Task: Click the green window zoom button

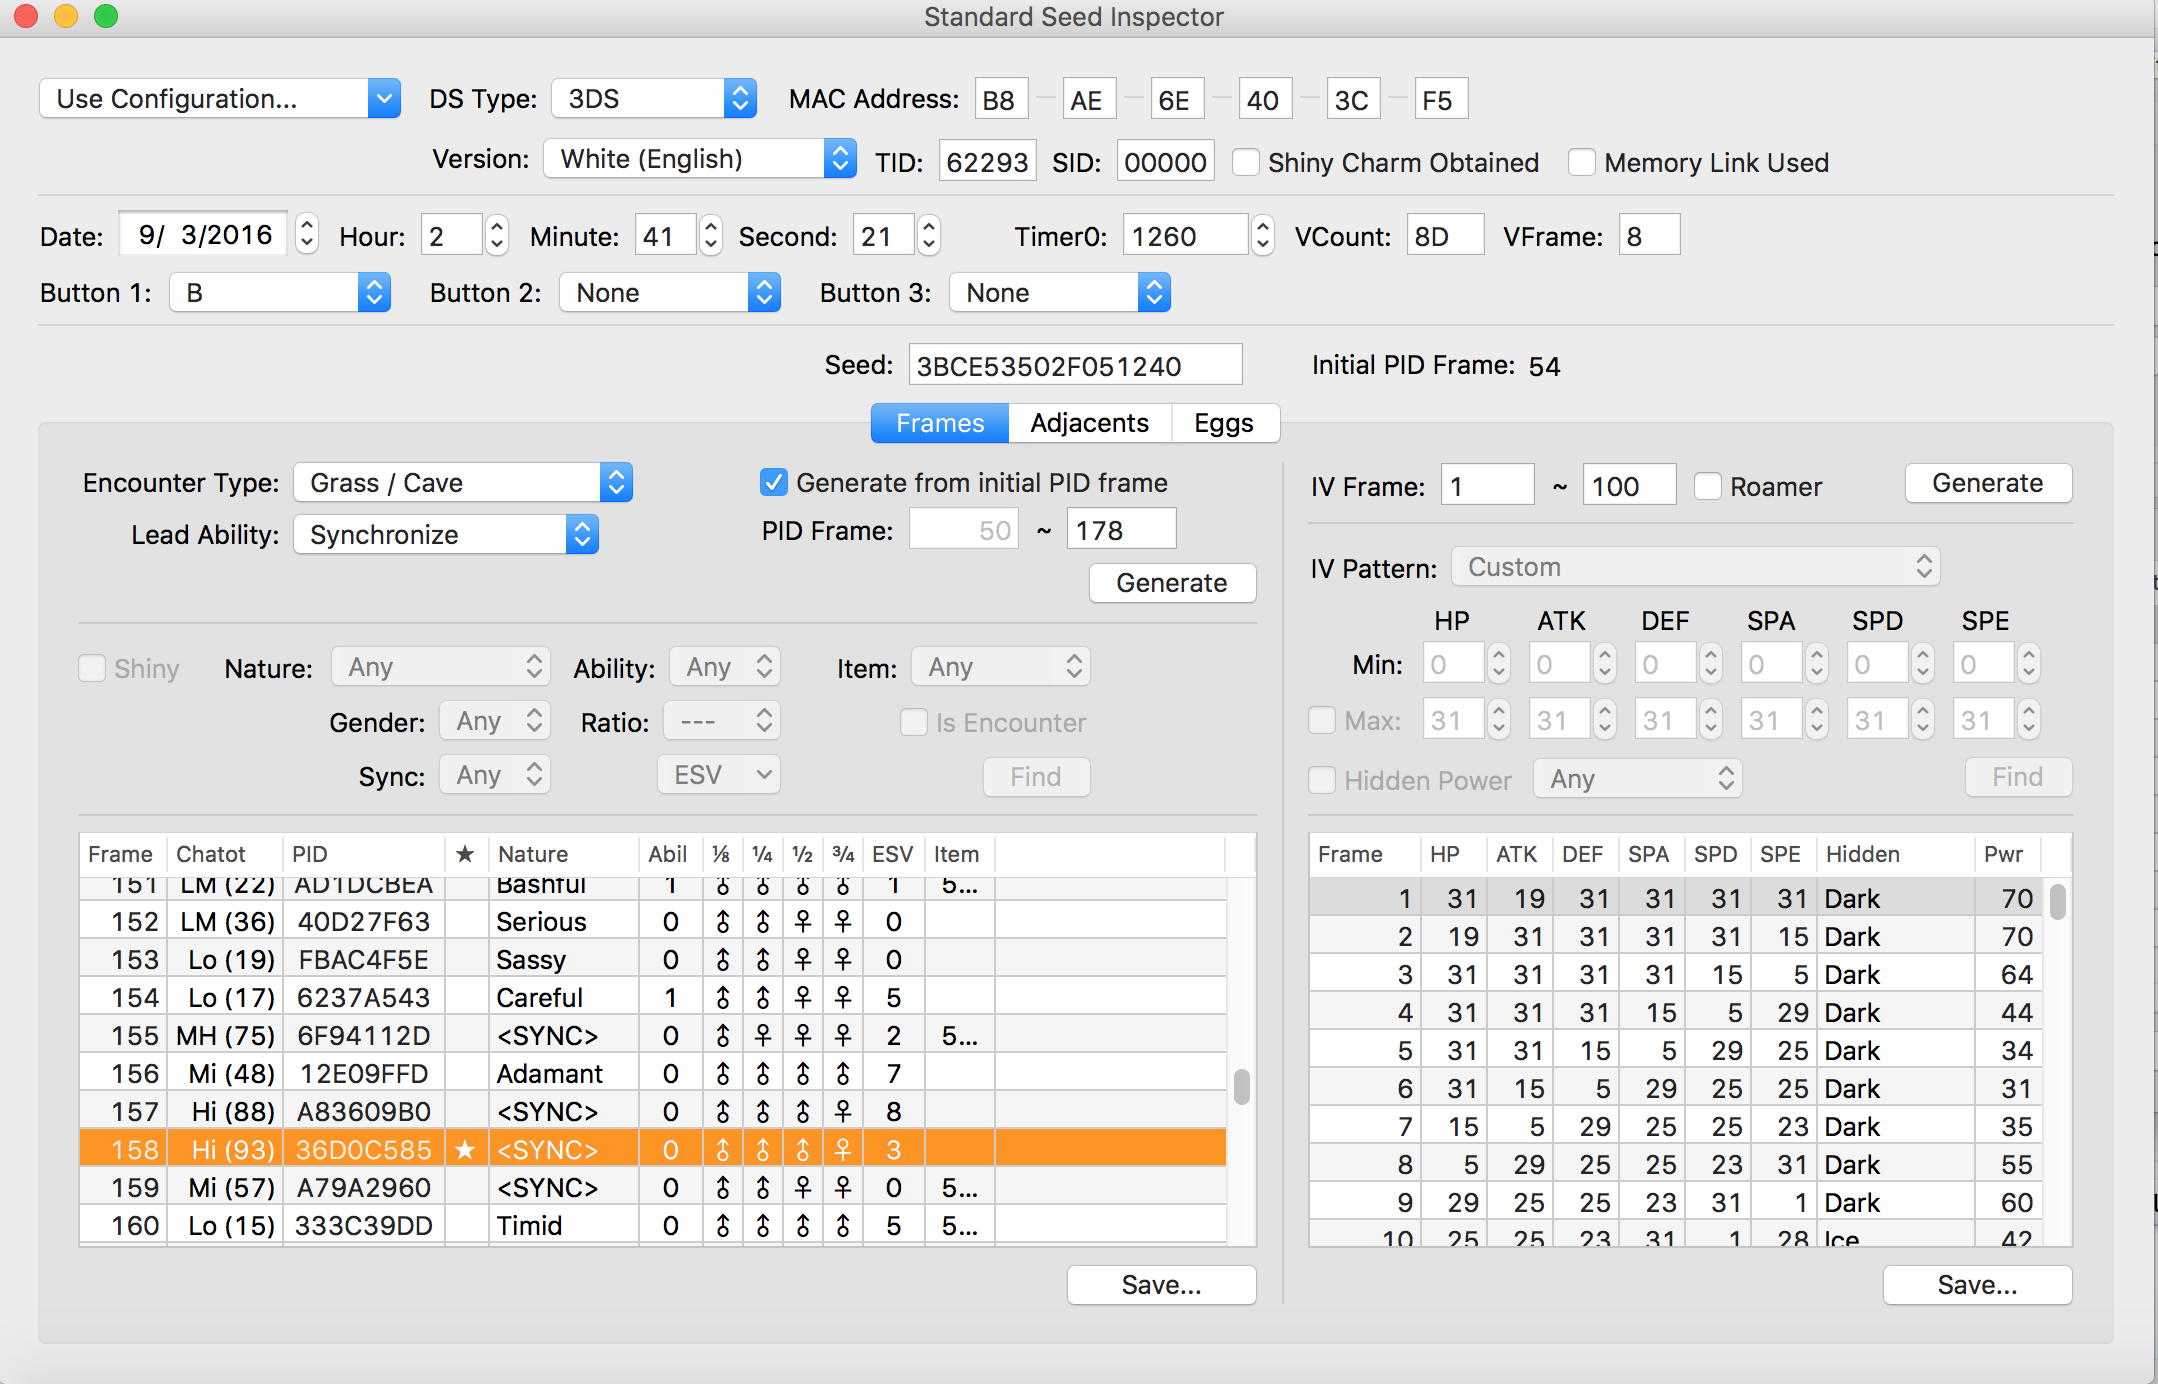Action: pos(105,16)
